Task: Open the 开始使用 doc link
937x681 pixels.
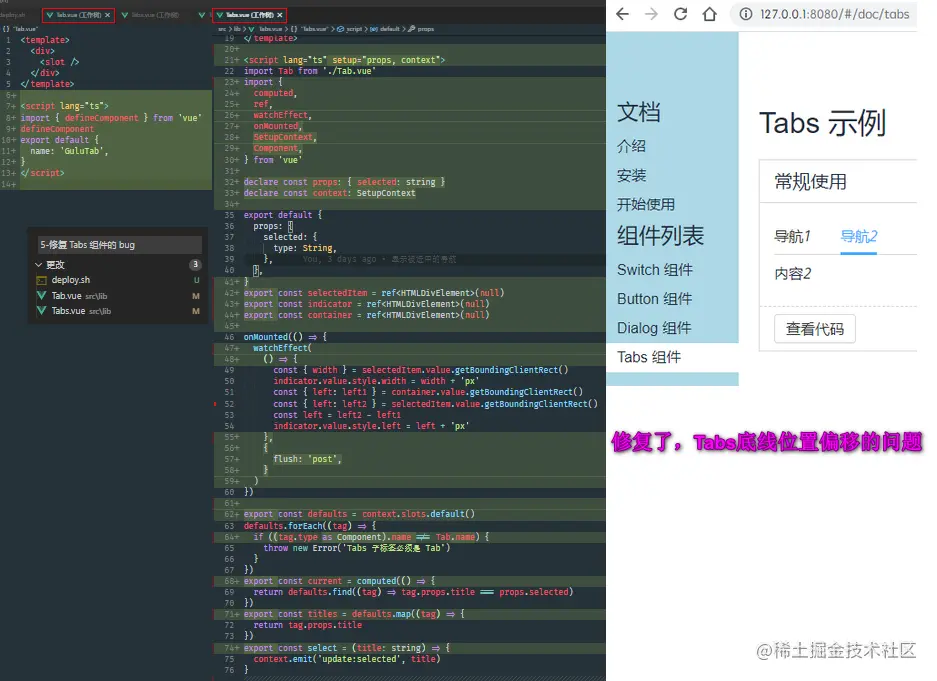Action: click(645, 205)
